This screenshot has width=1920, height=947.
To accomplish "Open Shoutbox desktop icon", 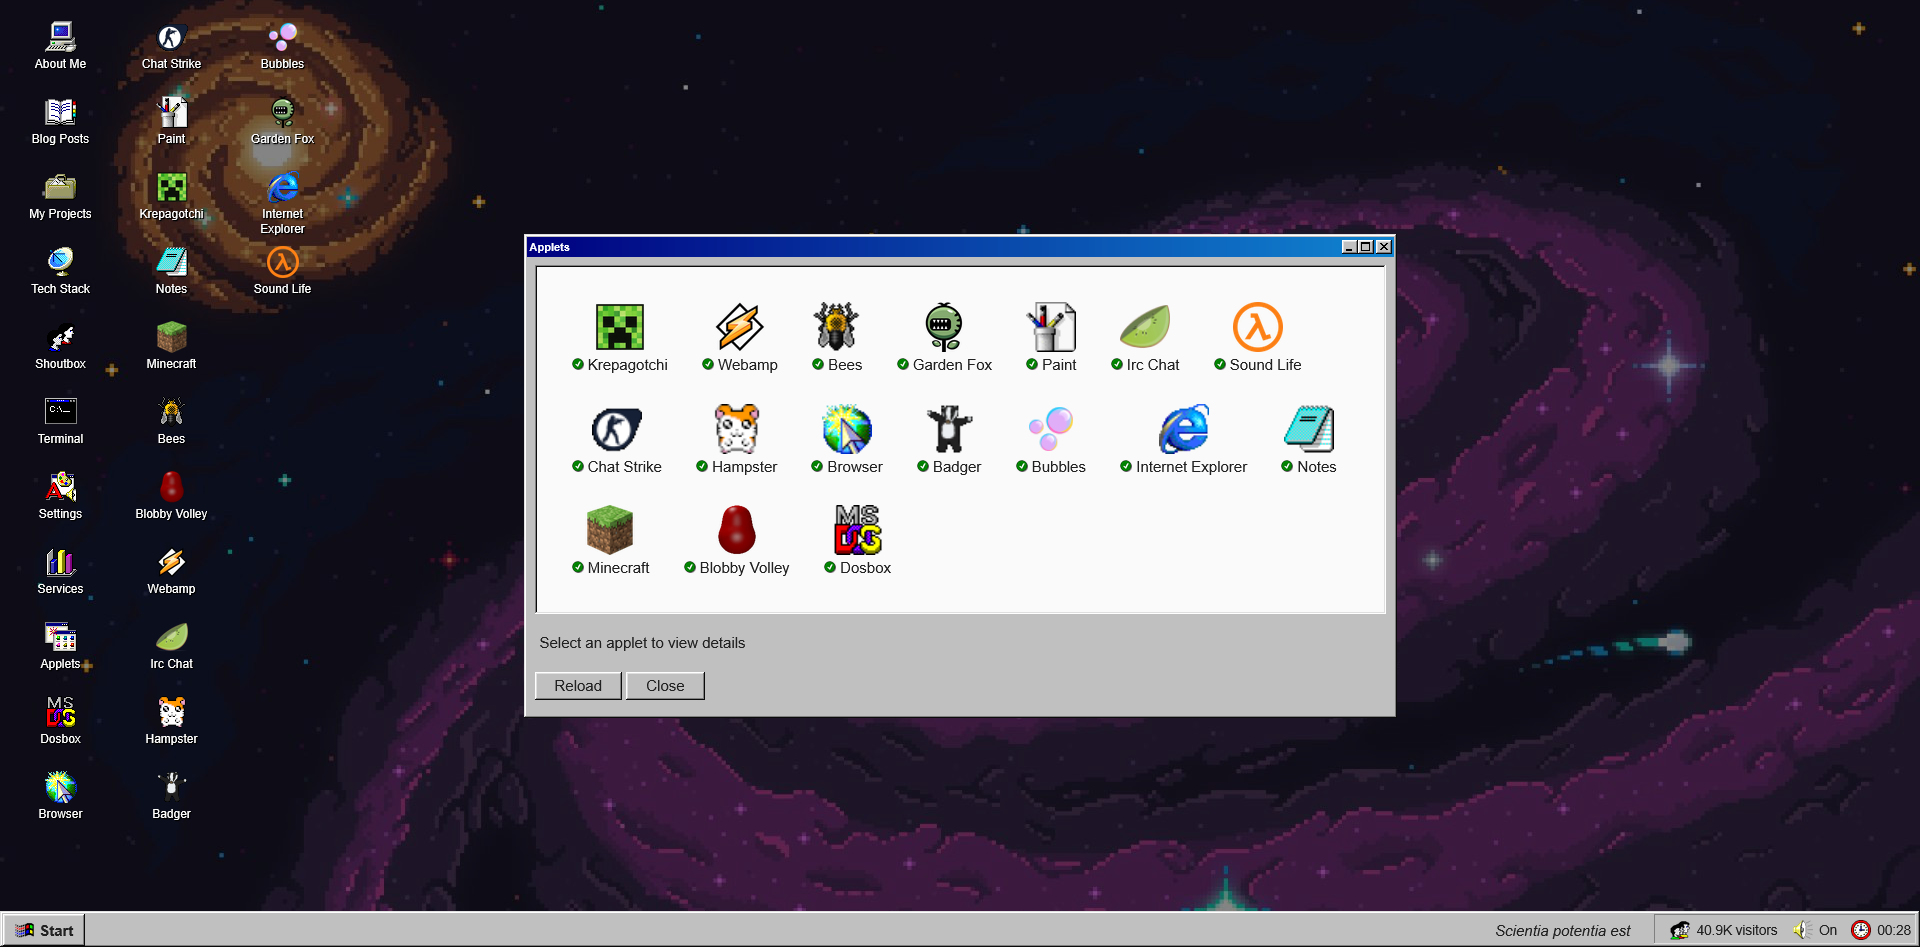I will pos(60,346).
